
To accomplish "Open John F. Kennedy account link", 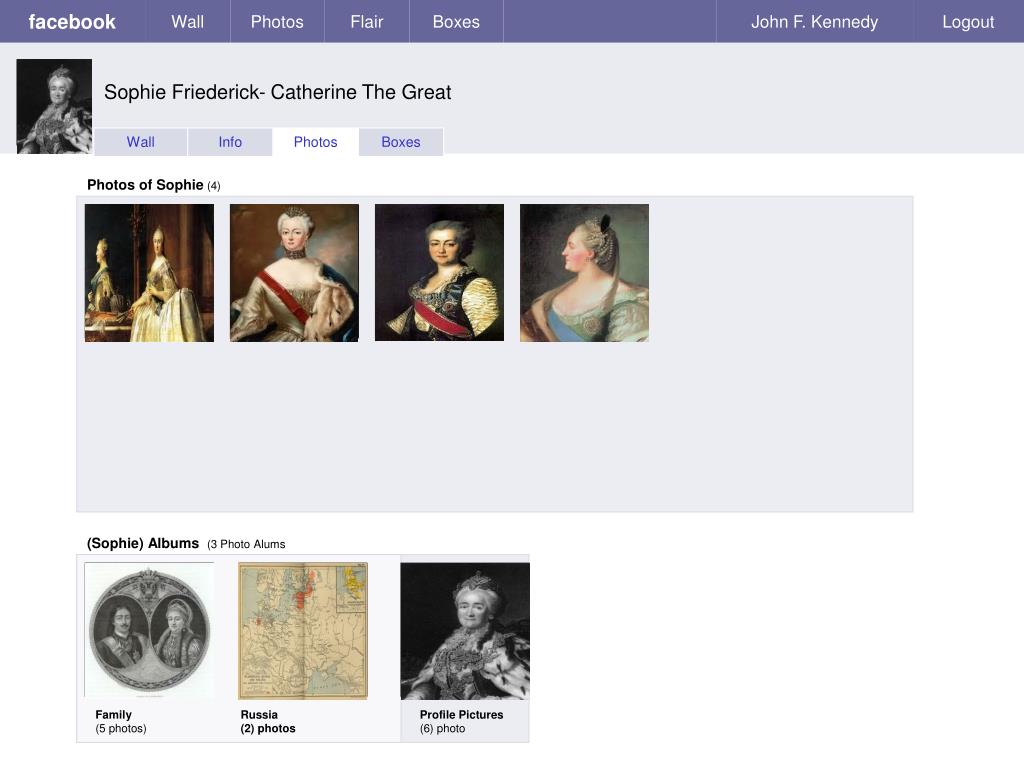I will (814, 22).
